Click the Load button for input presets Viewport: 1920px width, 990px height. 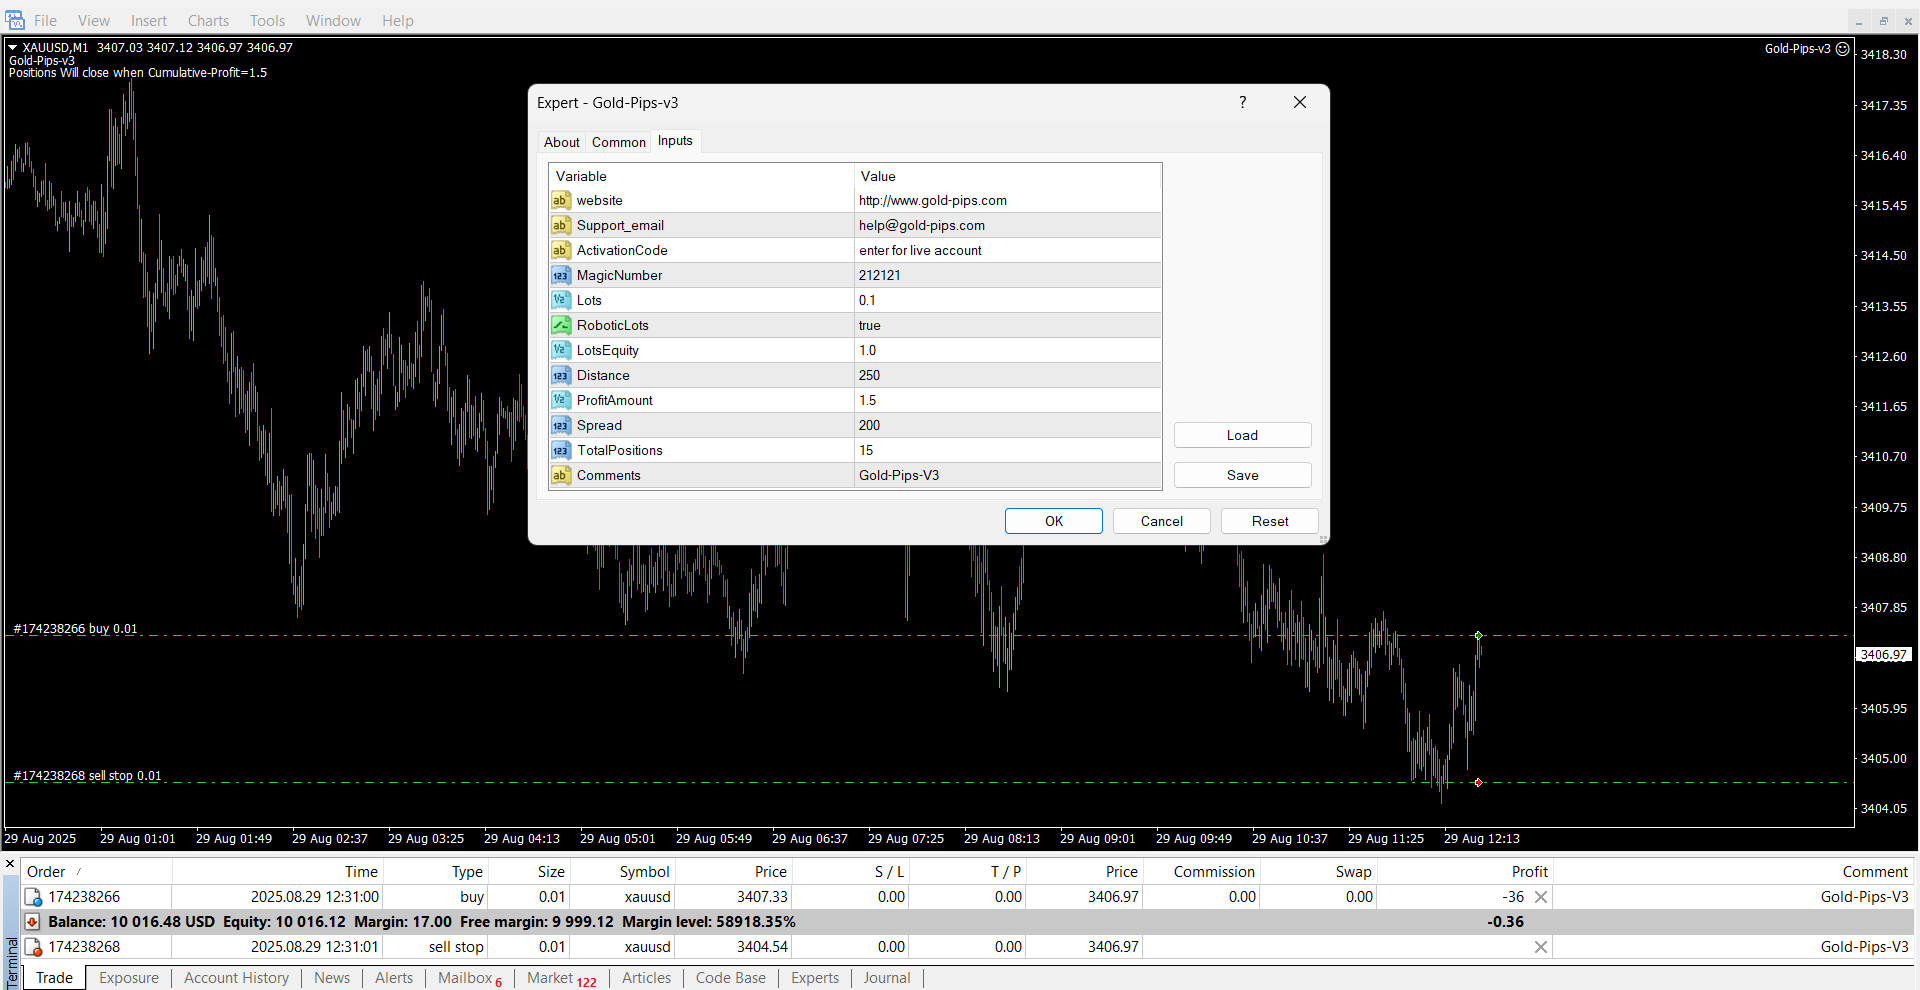1242,435
